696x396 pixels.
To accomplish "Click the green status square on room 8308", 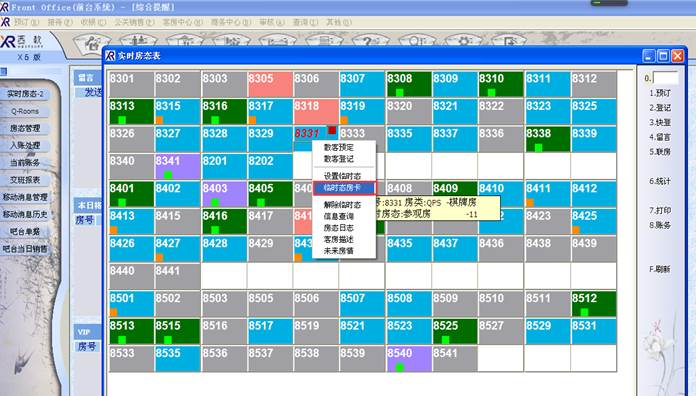I will (399, 92).
